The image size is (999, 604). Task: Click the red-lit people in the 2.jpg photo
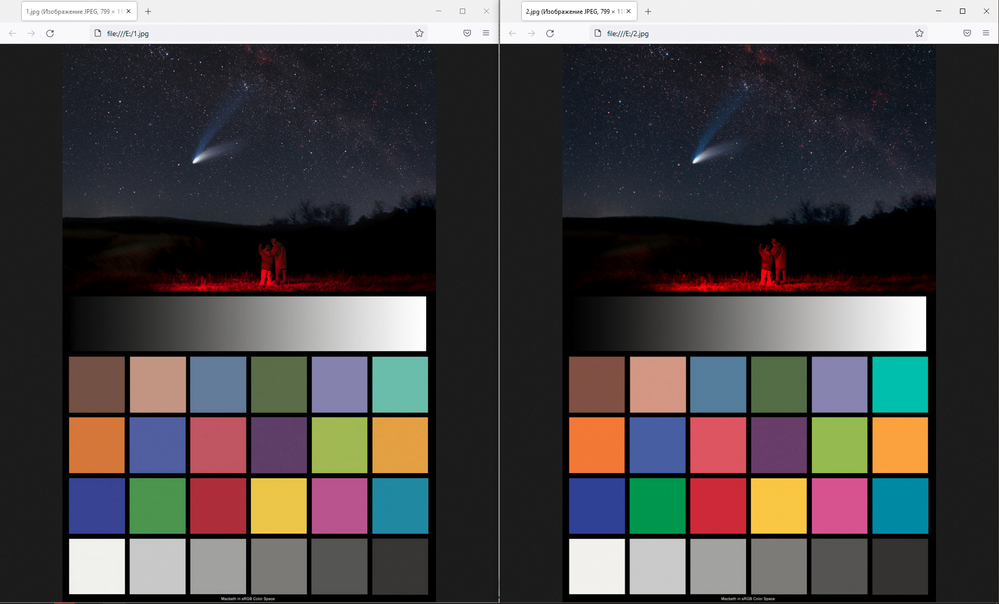[x=772, y=262]
